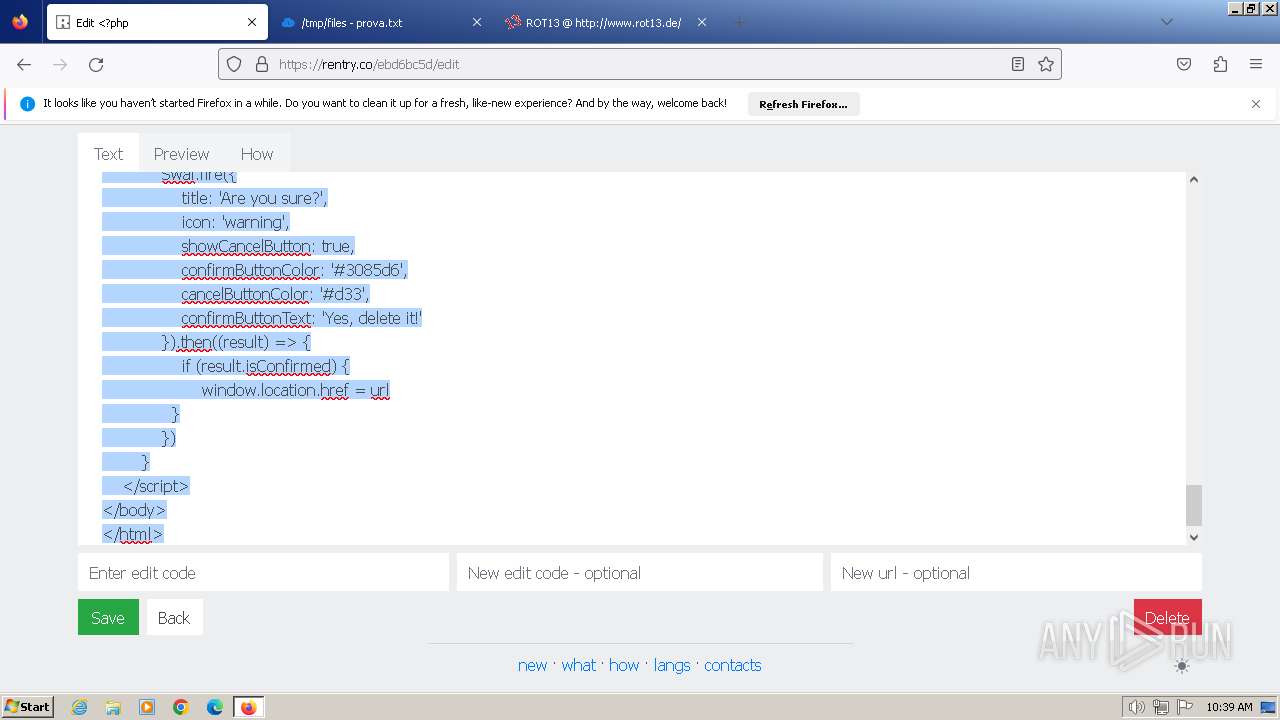Launch Edge from the taskbar
The height and width of the screenshot is (720, 1280).
click(x=215, y=707)
